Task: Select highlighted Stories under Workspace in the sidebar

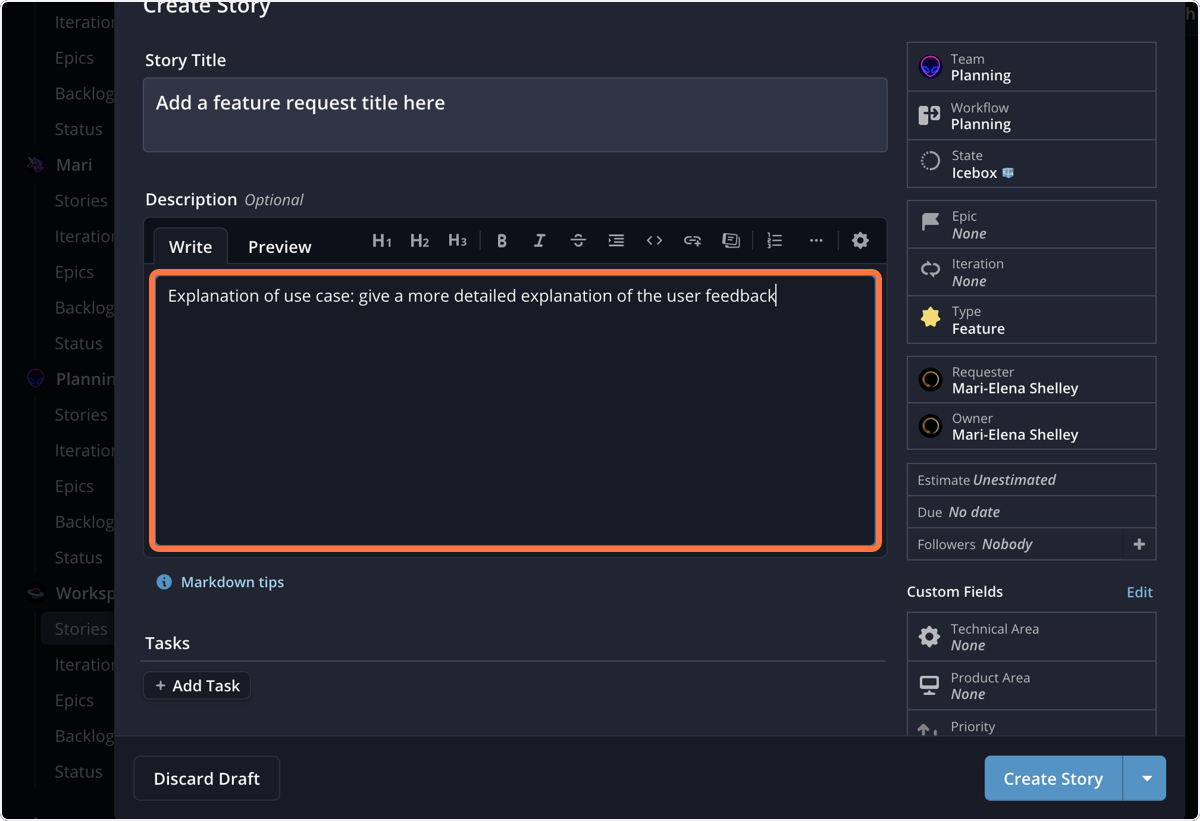Action: 78,629
